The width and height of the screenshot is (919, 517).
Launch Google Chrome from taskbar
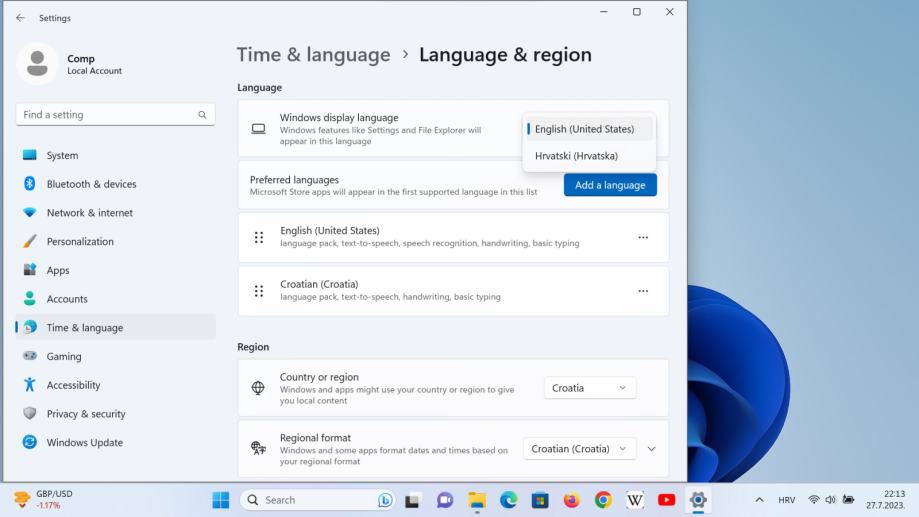(x=603, y=500)
